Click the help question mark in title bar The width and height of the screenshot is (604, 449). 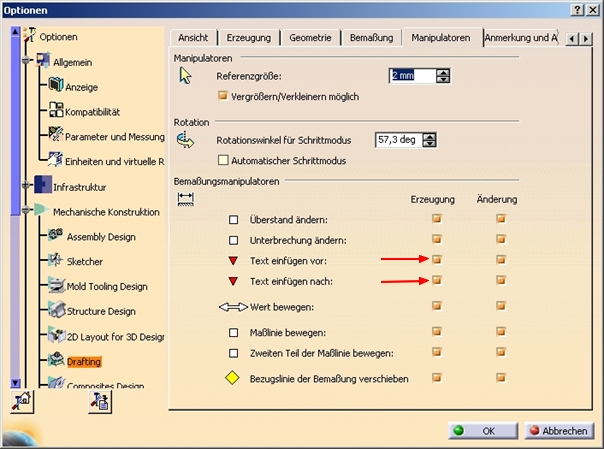(x=577, y=10)
